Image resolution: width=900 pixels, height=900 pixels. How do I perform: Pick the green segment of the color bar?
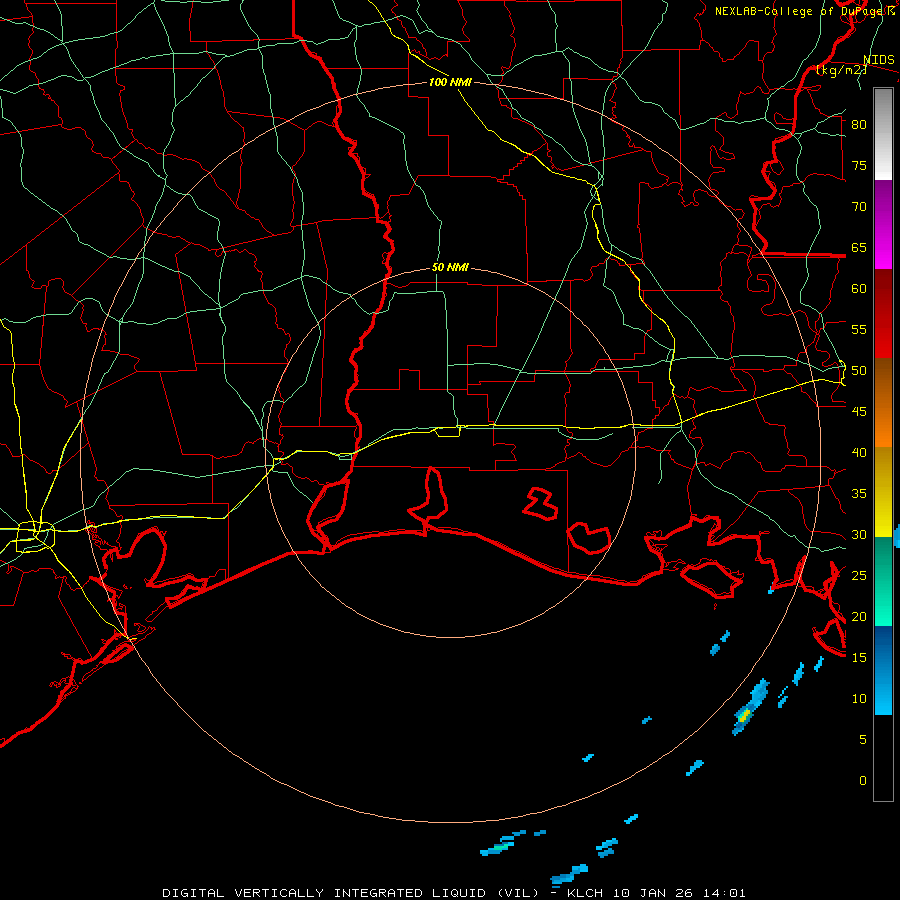[883, 581]
